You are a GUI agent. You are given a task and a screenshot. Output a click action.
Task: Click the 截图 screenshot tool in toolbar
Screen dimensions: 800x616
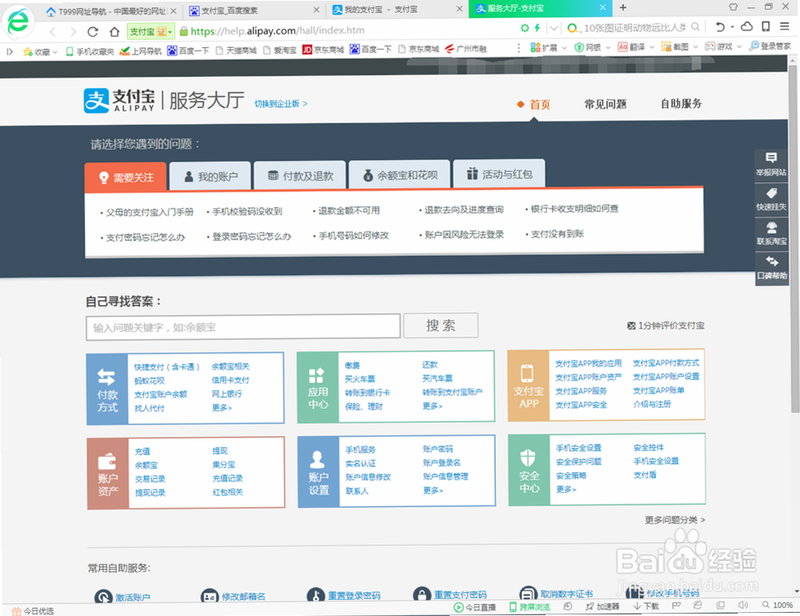(x=675, y=47)
